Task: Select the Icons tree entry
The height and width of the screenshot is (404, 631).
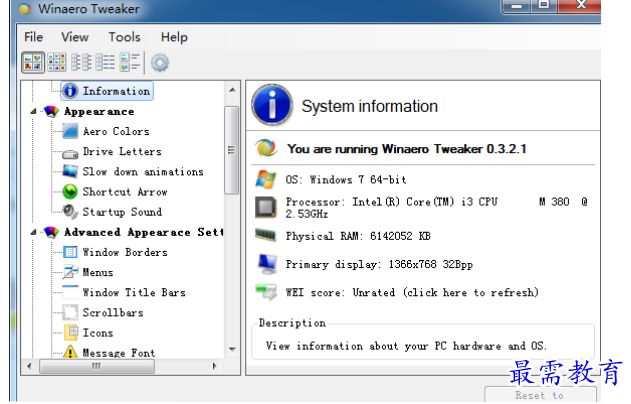Action: tap(97, 333)
